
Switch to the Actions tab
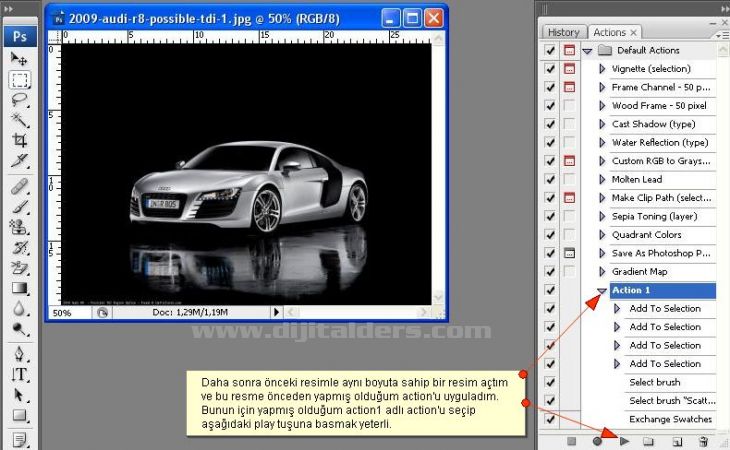click(609, 32)
